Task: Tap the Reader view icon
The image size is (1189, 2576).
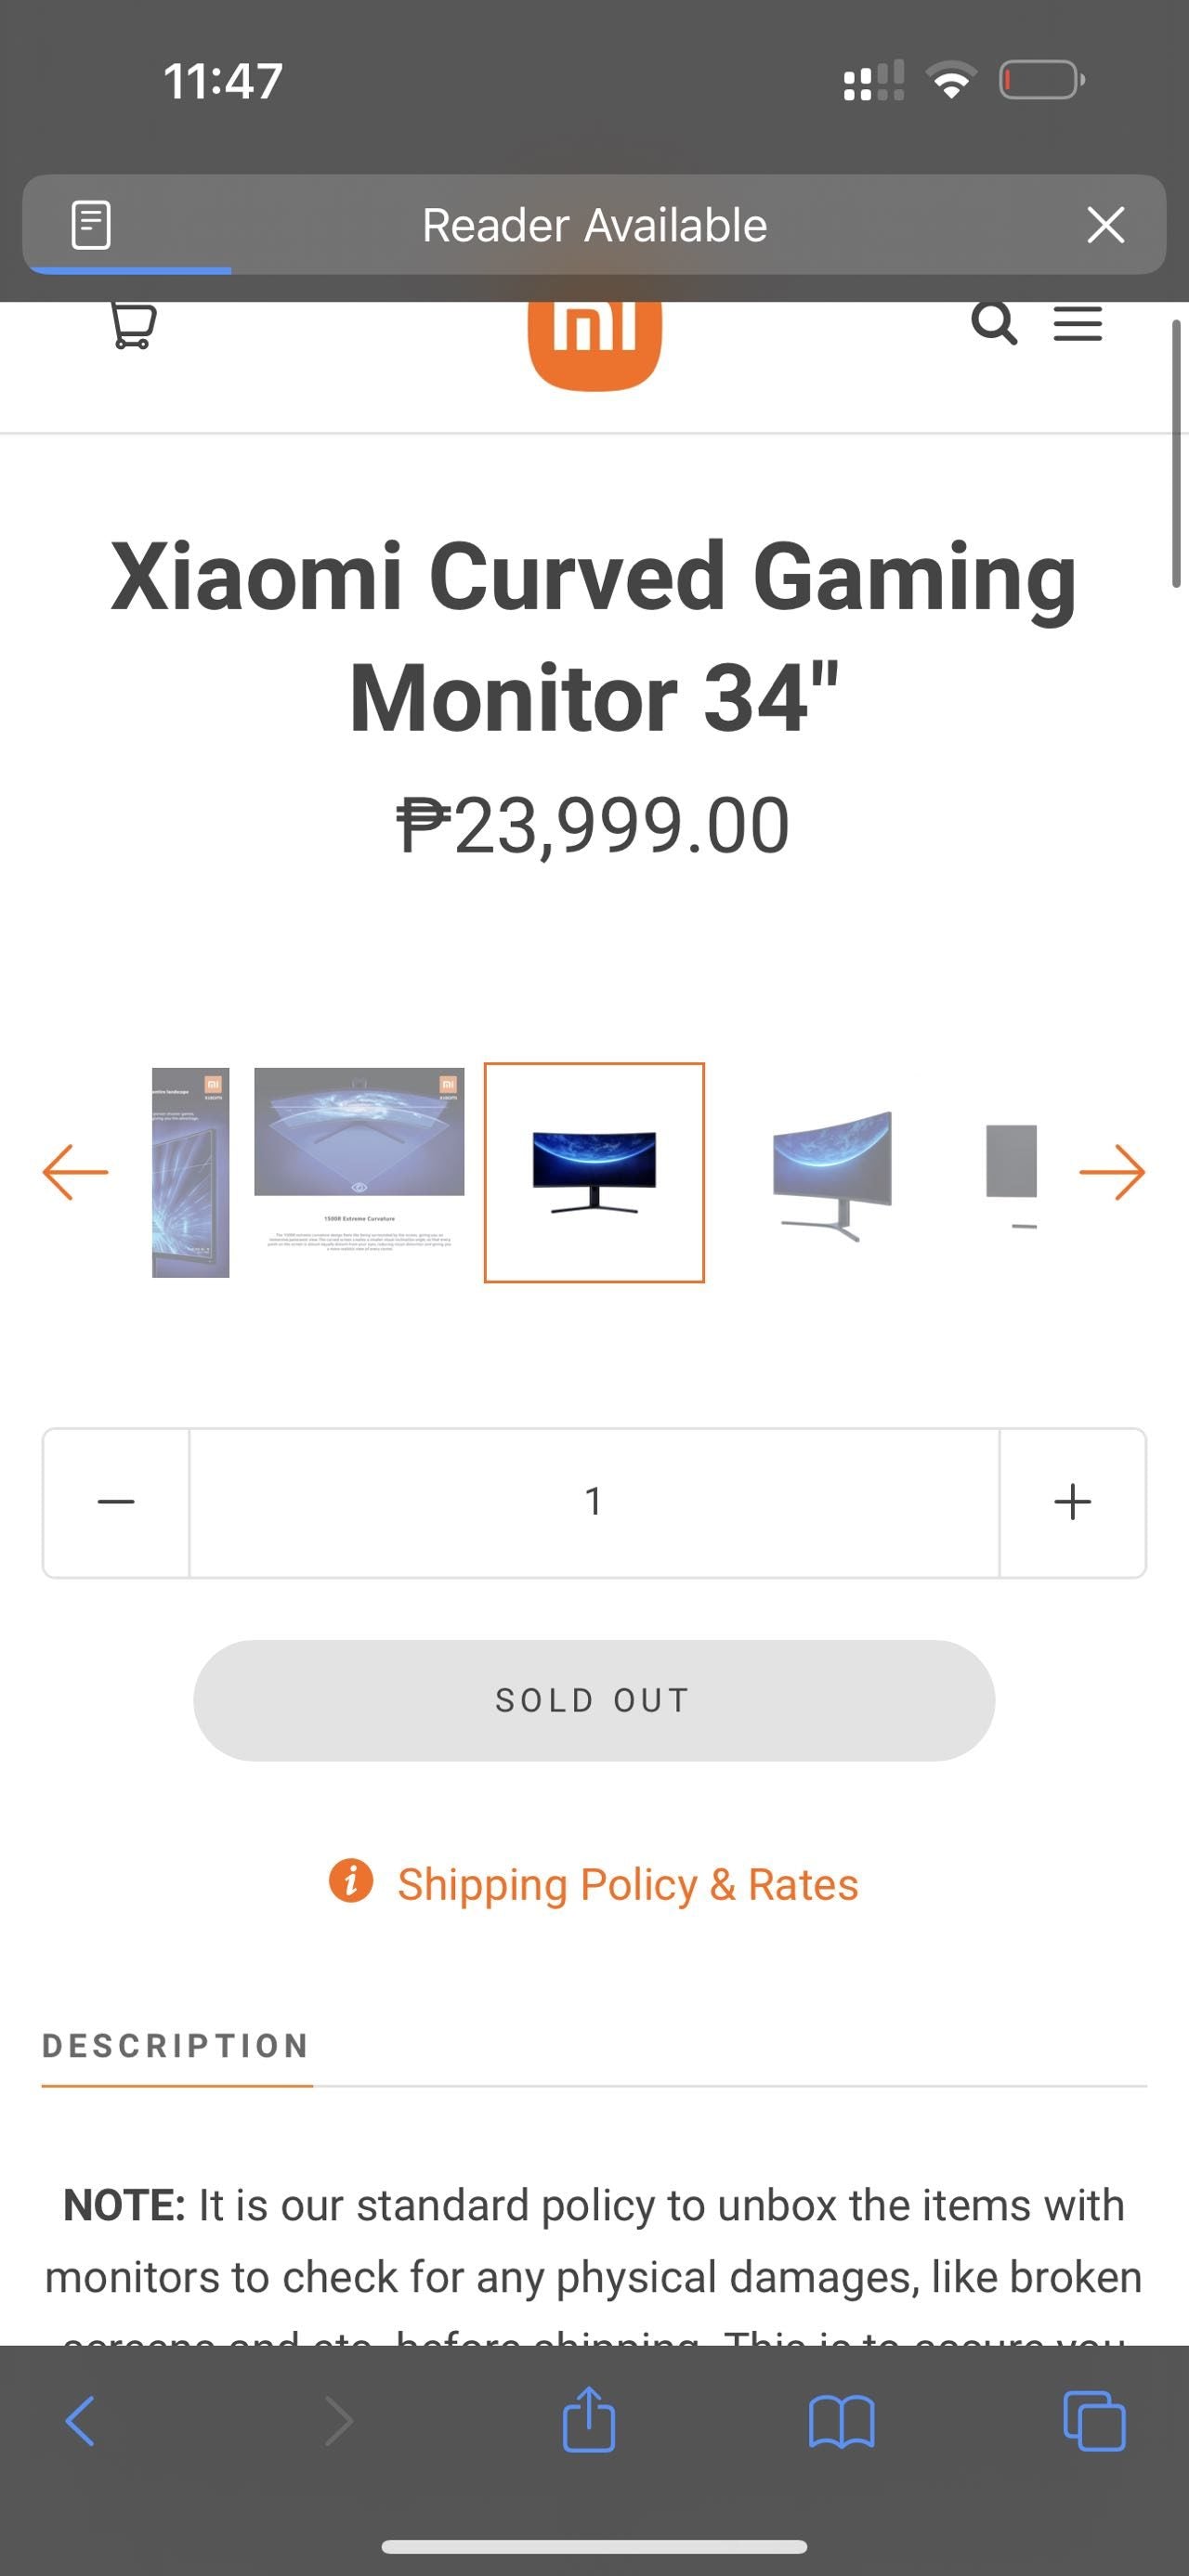Action: coord(91,225)
